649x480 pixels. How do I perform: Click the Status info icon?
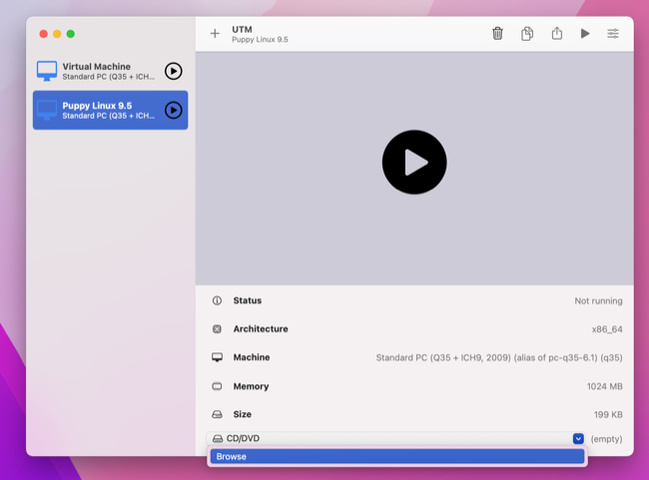pos(217,301)
